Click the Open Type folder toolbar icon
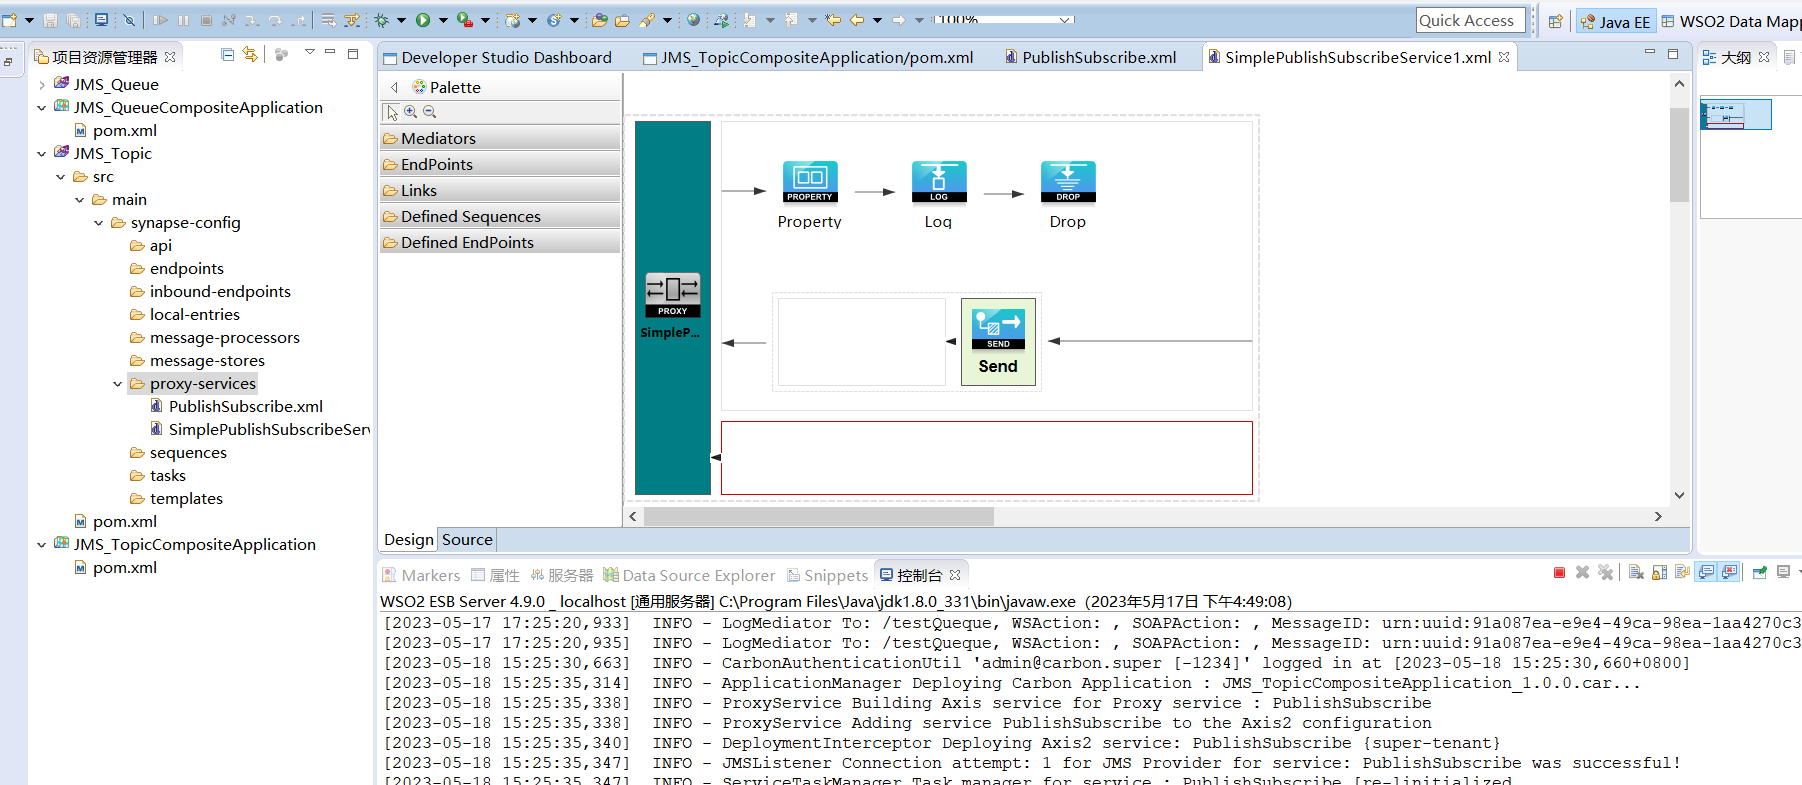This screenshot has height=785, width=1802. click(599, 20)
